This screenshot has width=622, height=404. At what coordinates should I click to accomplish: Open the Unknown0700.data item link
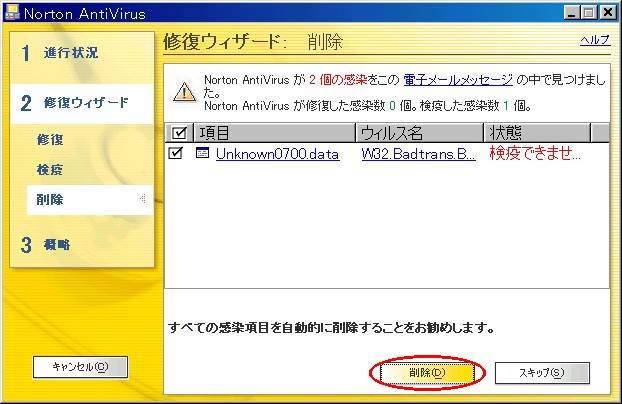277,154
